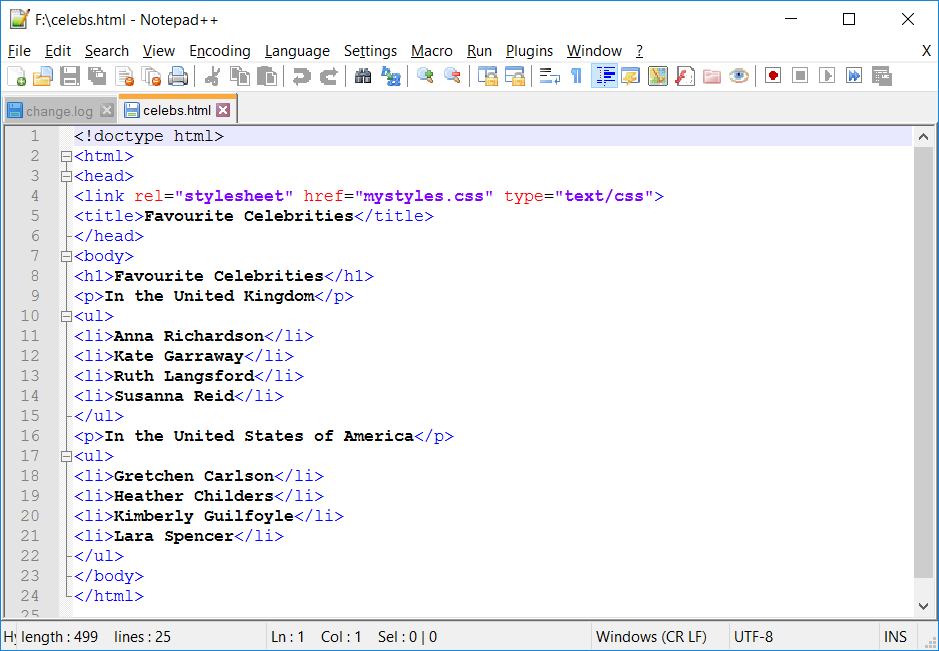
Task: Open the Encoding menu
Action: pyautogui.click(x=220, y=51)
